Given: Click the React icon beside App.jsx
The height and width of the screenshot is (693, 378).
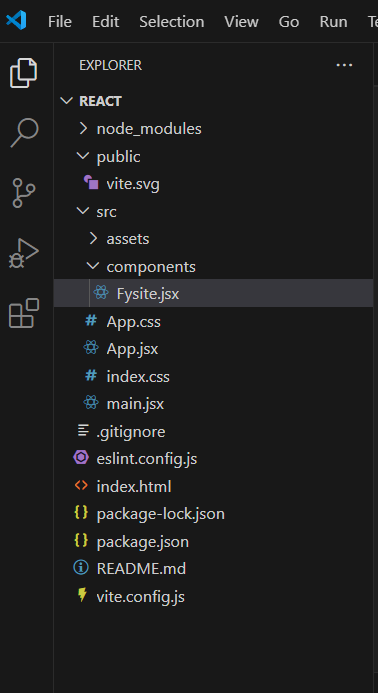Looking at the screenshot, I should click(91, 348).
